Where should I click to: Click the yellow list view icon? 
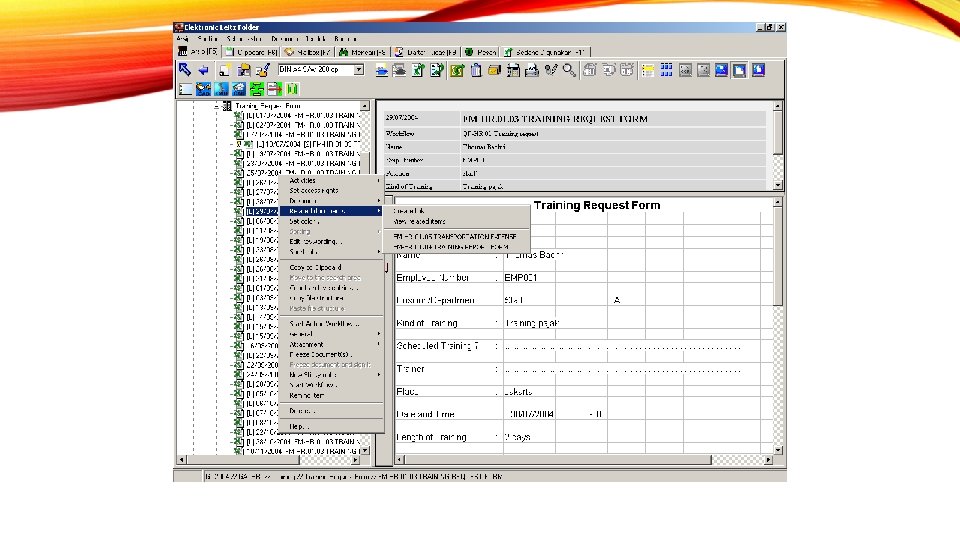pyautogui.click(x=648, y=70)
